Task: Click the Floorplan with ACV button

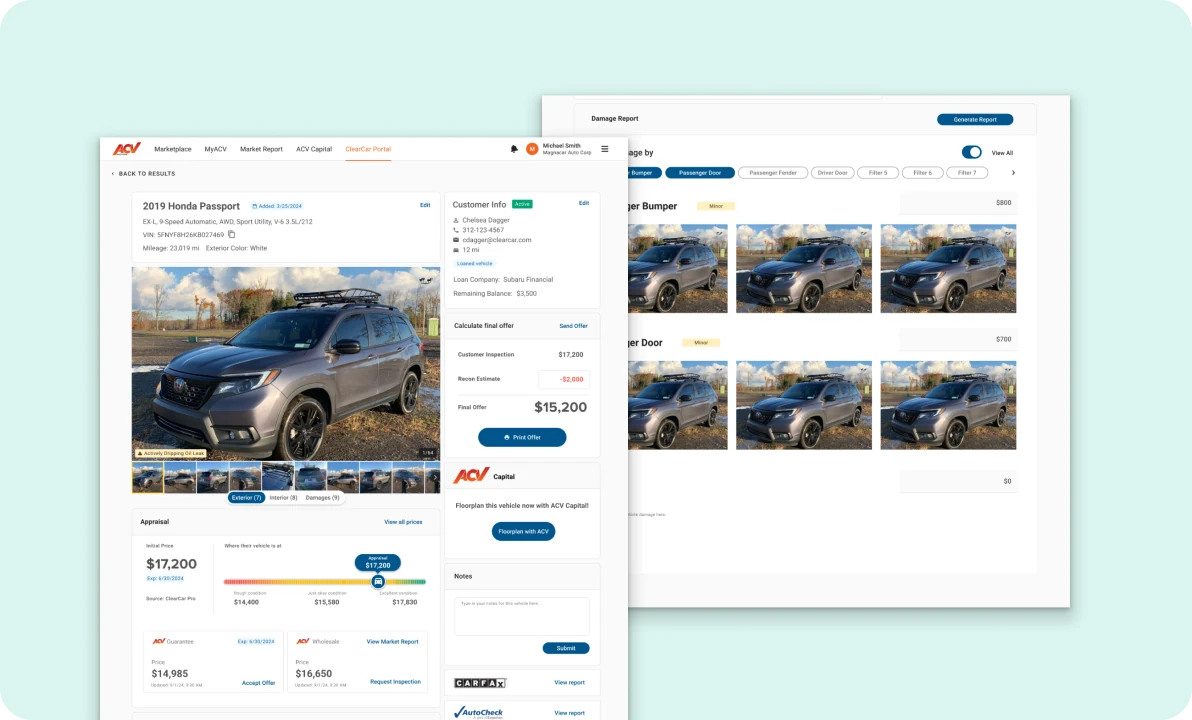Action: tap(523, 531)
